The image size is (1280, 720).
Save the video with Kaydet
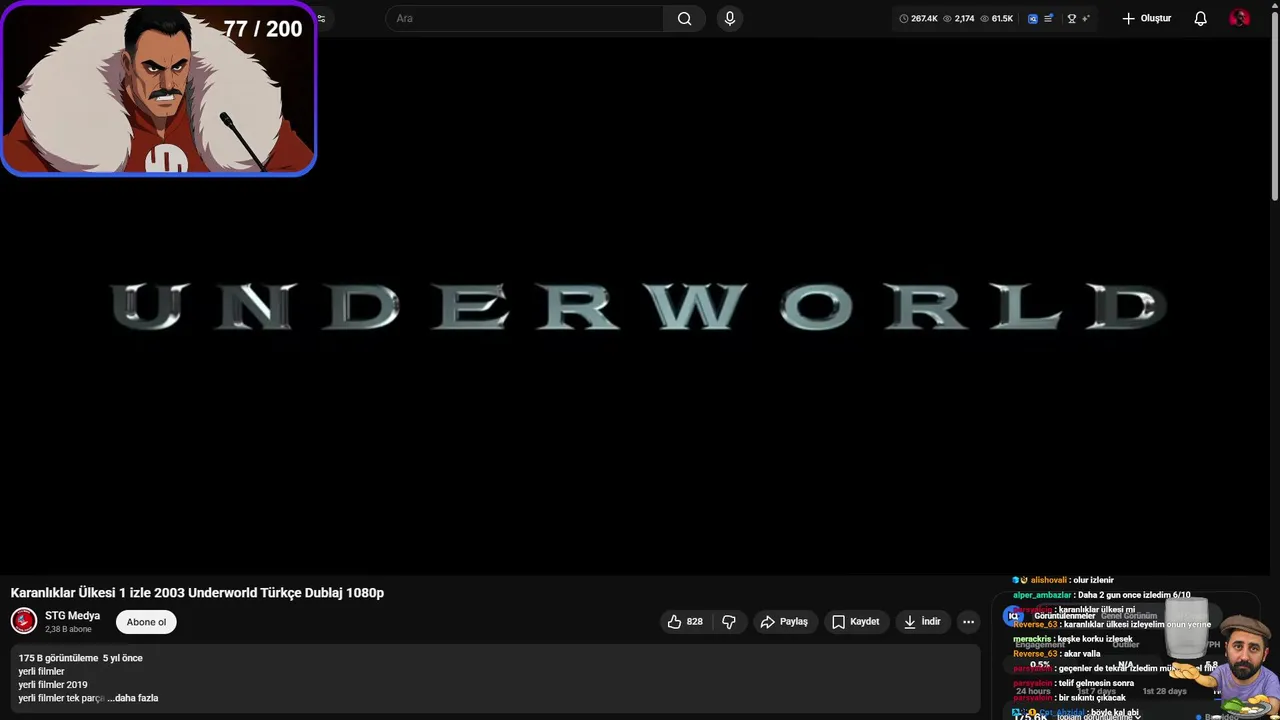pyautogui.click(x=856, y=622)
